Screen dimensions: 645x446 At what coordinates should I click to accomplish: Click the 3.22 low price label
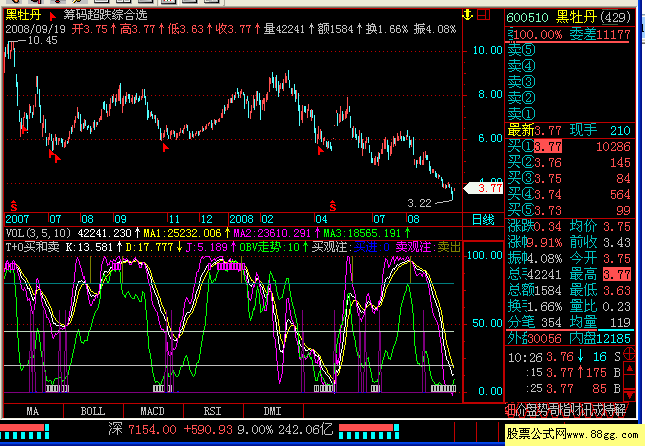pos(420,203)
